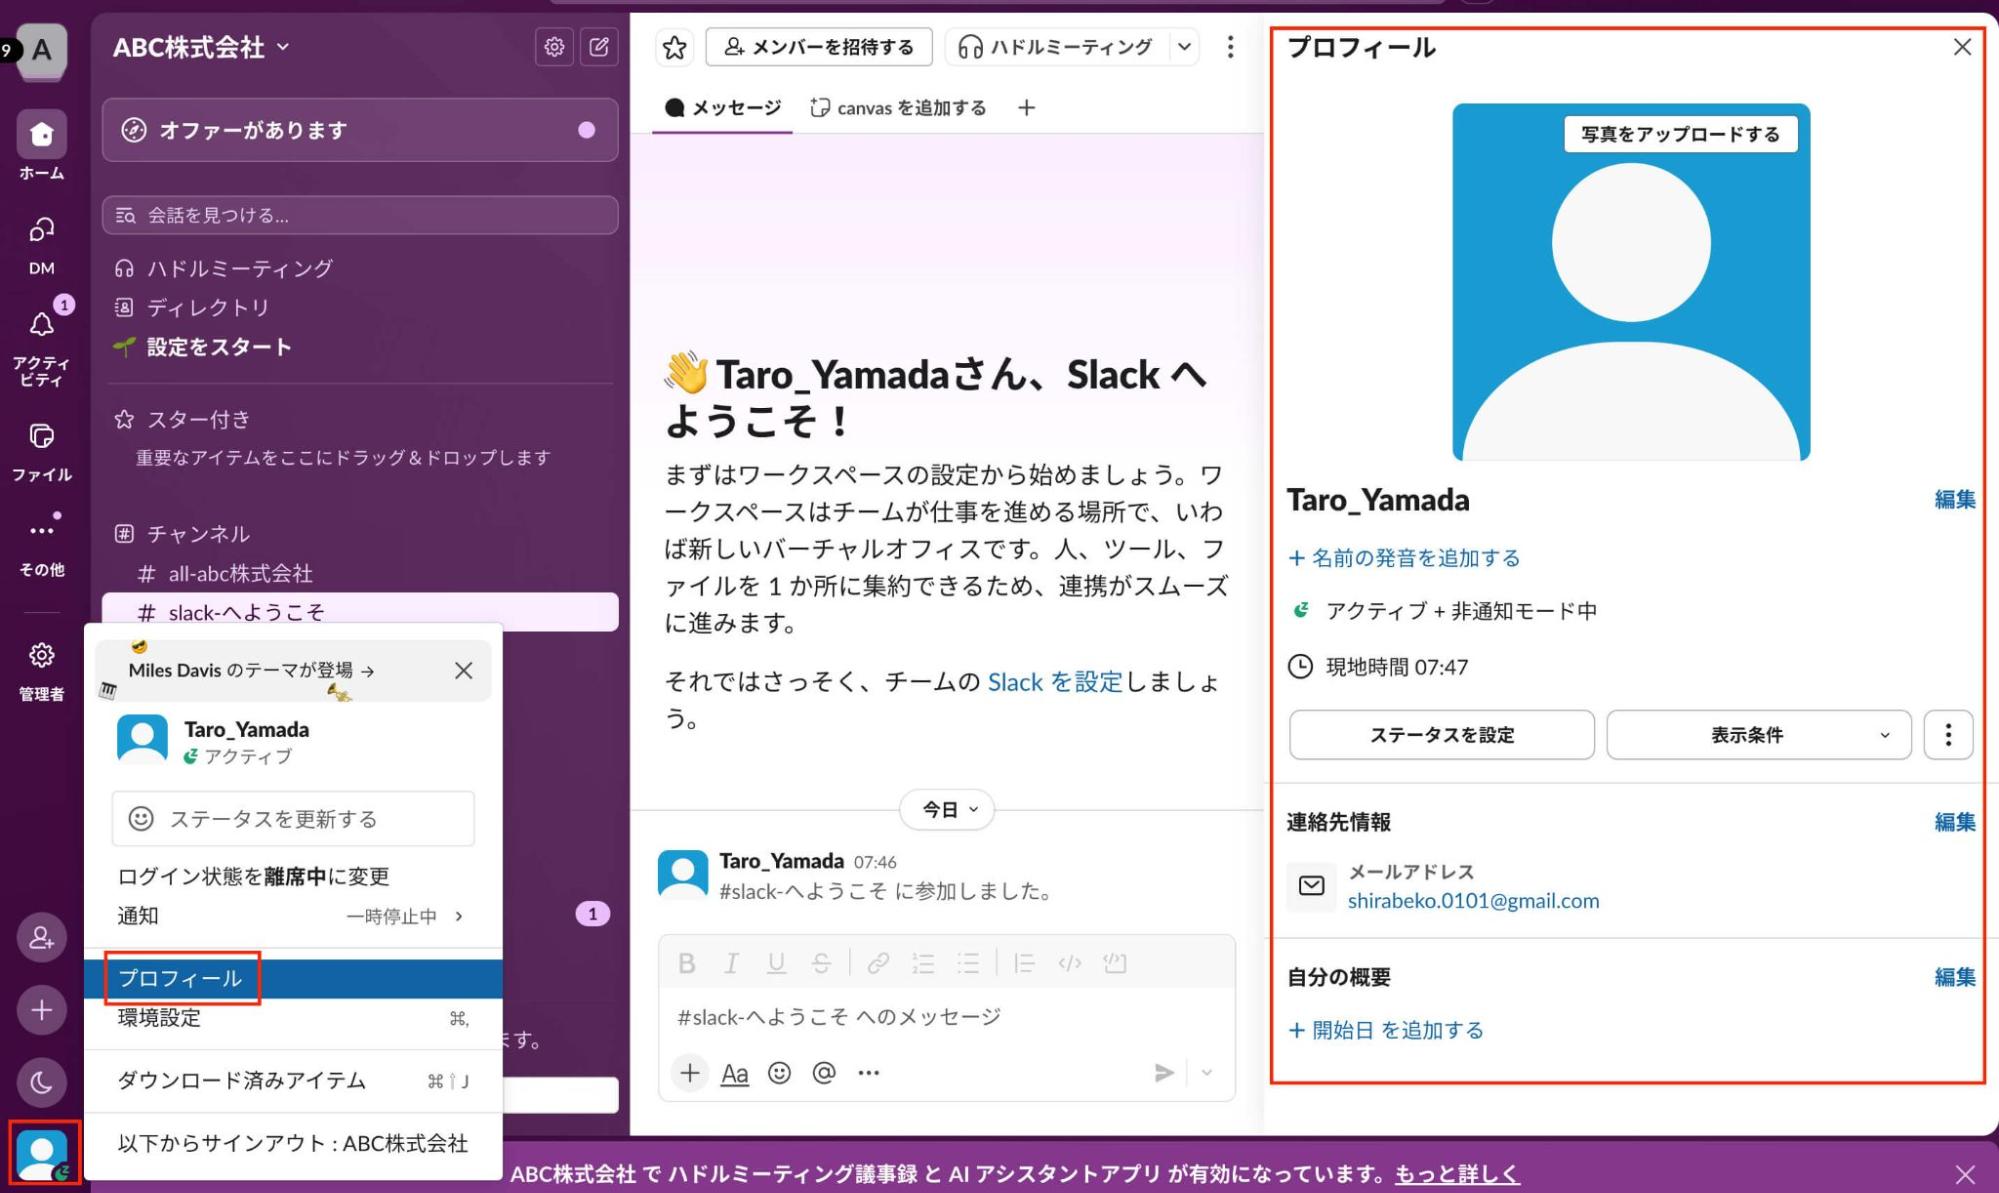Add a new tab with plus icon
This screenshot has width=1999, height=1193.
tap(1026, 108)
